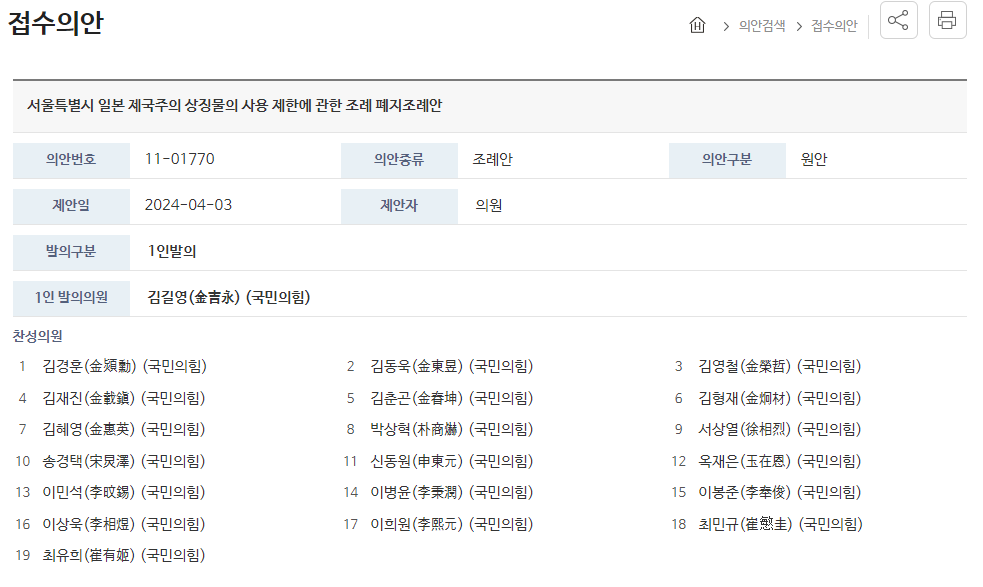The image size is (983, 587).
Task: Select supporter 최민규 entry
Action: point(780,524)
